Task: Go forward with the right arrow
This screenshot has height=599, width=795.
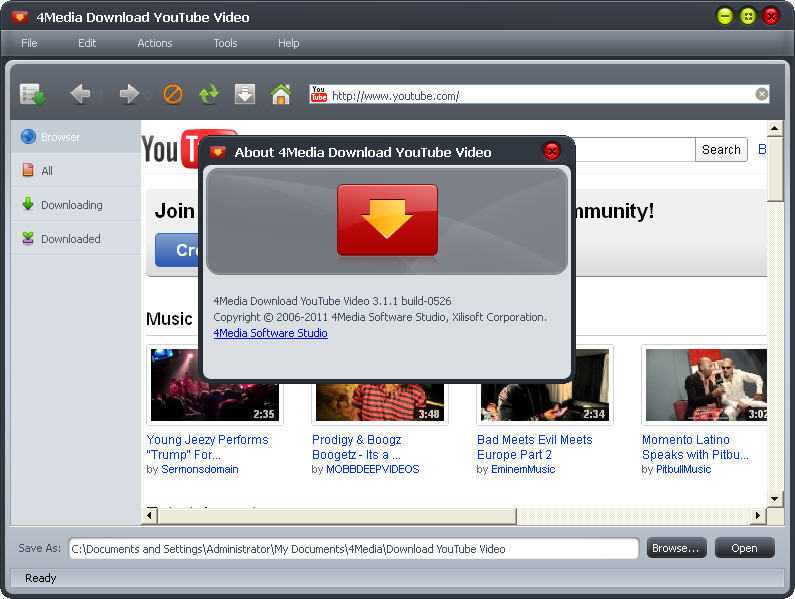Action: pos(129,94)
